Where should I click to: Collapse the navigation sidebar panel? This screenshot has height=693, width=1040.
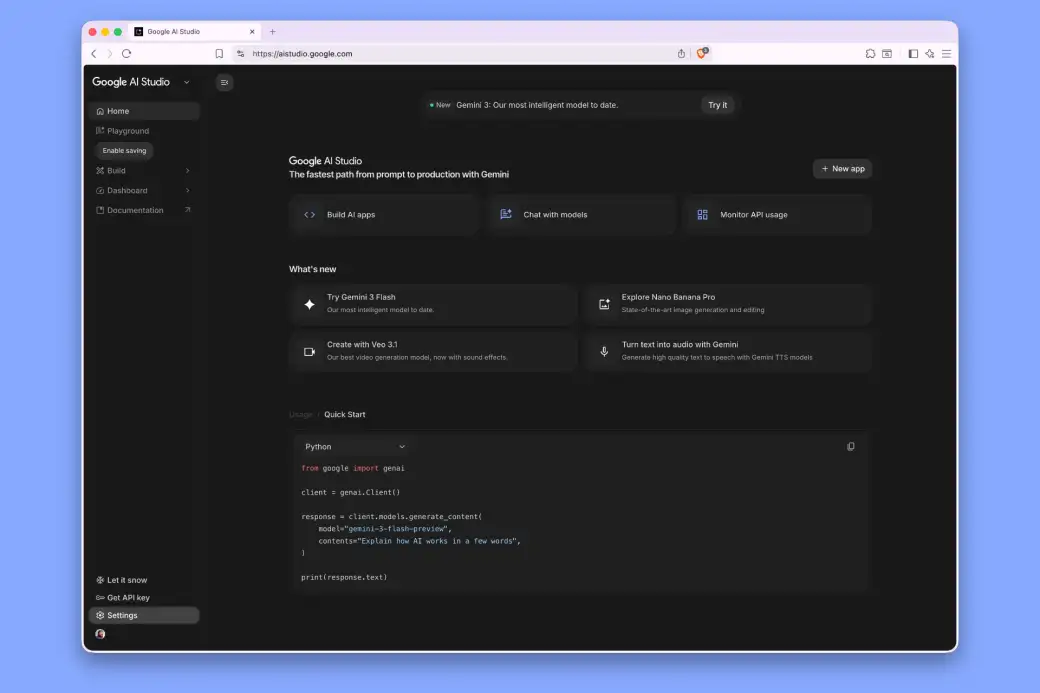(x=224, y=82)
